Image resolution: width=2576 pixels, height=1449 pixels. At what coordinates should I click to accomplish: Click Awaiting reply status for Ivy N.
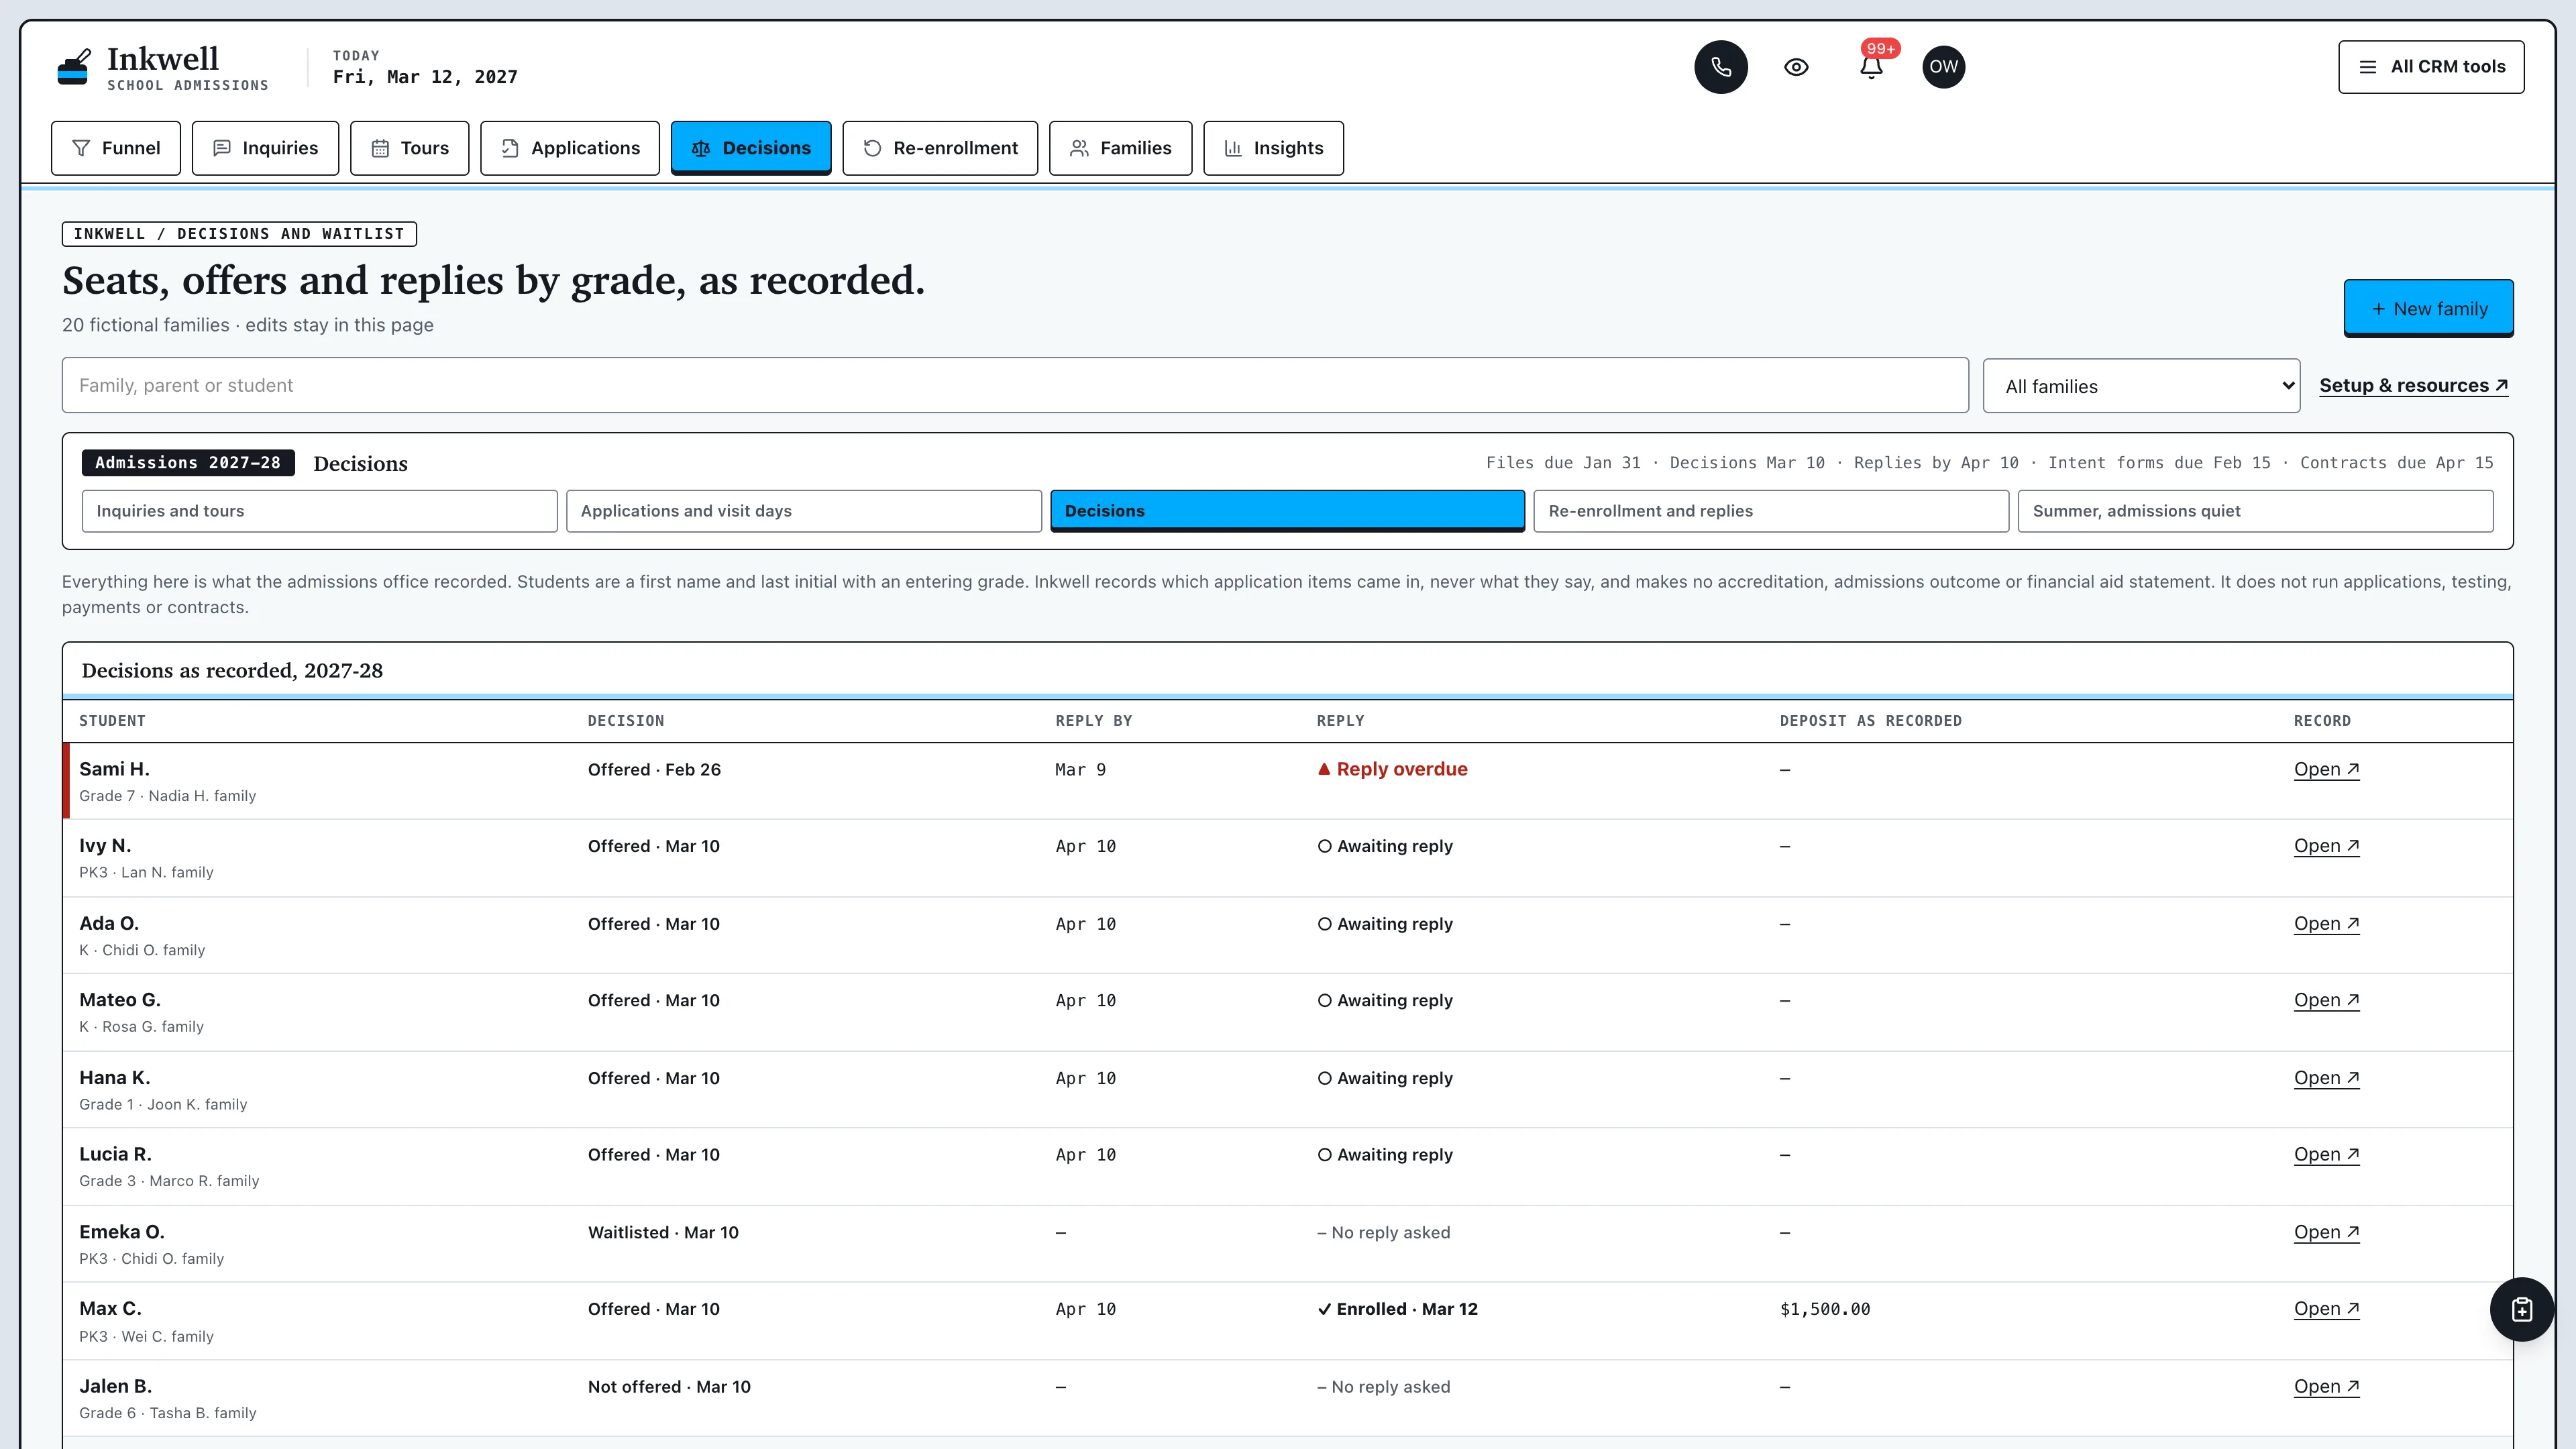(1385, 846)
